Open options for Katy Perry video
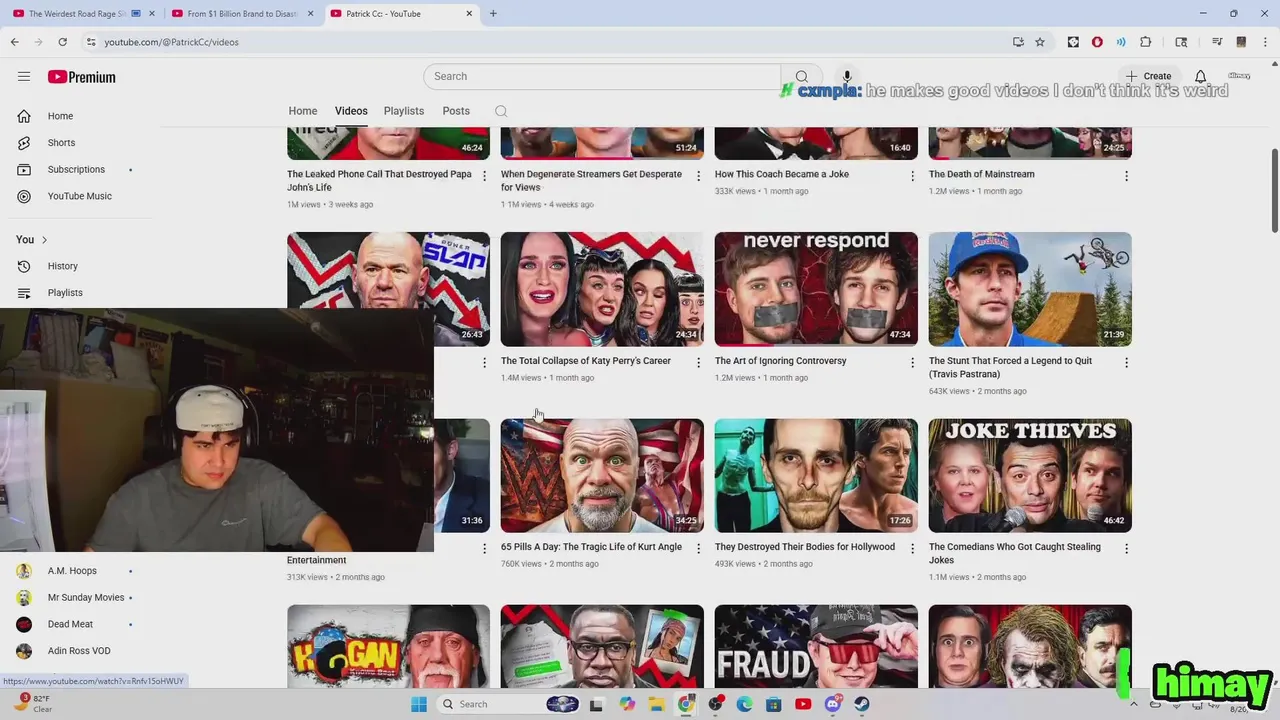 [x=698, y=363]
